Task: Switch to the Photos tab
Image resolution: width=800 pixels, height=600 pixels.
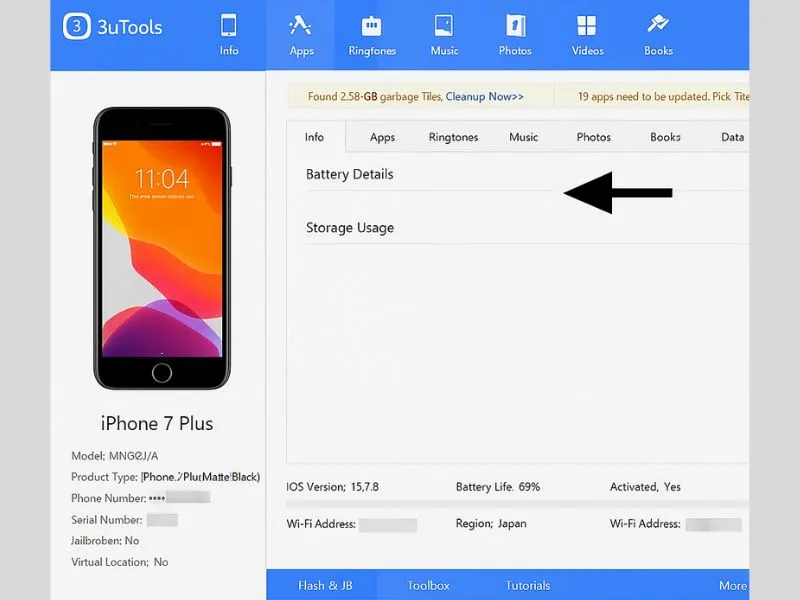Action: coord(593,137)
